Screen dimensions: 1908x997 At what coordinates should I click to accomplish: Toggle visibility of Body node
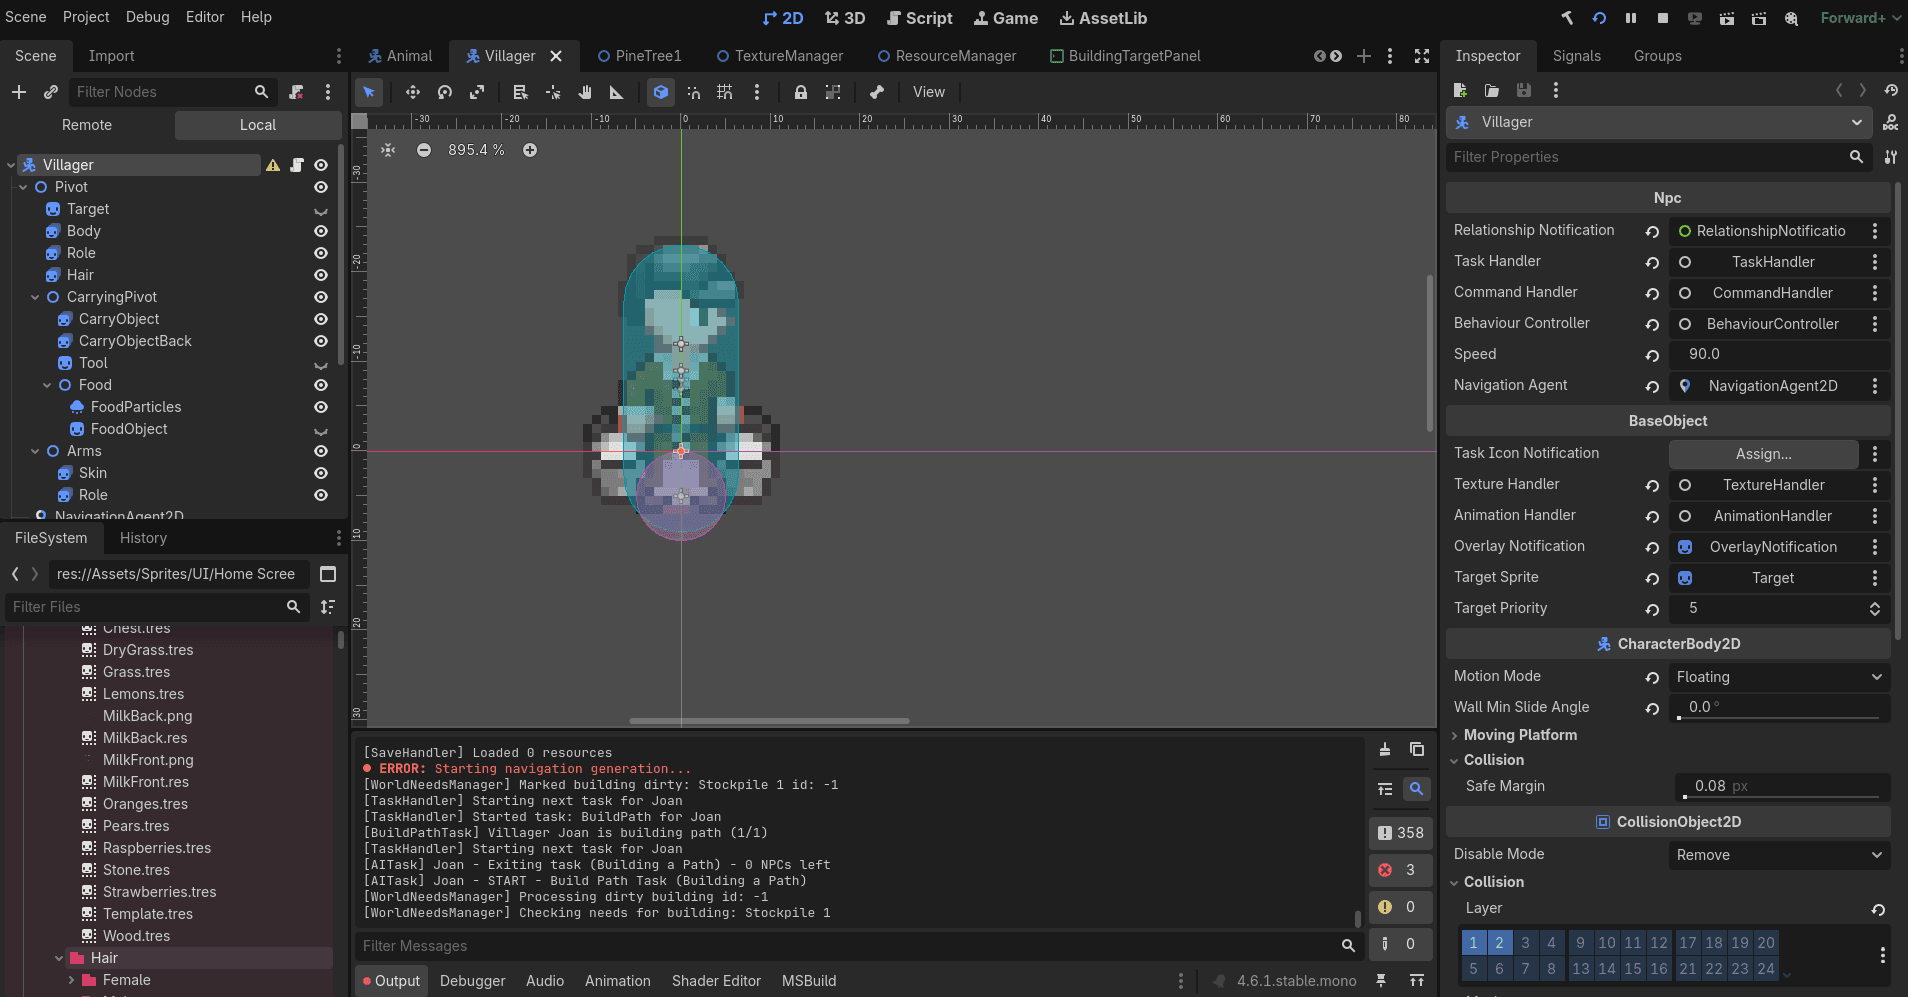(321, 231)
